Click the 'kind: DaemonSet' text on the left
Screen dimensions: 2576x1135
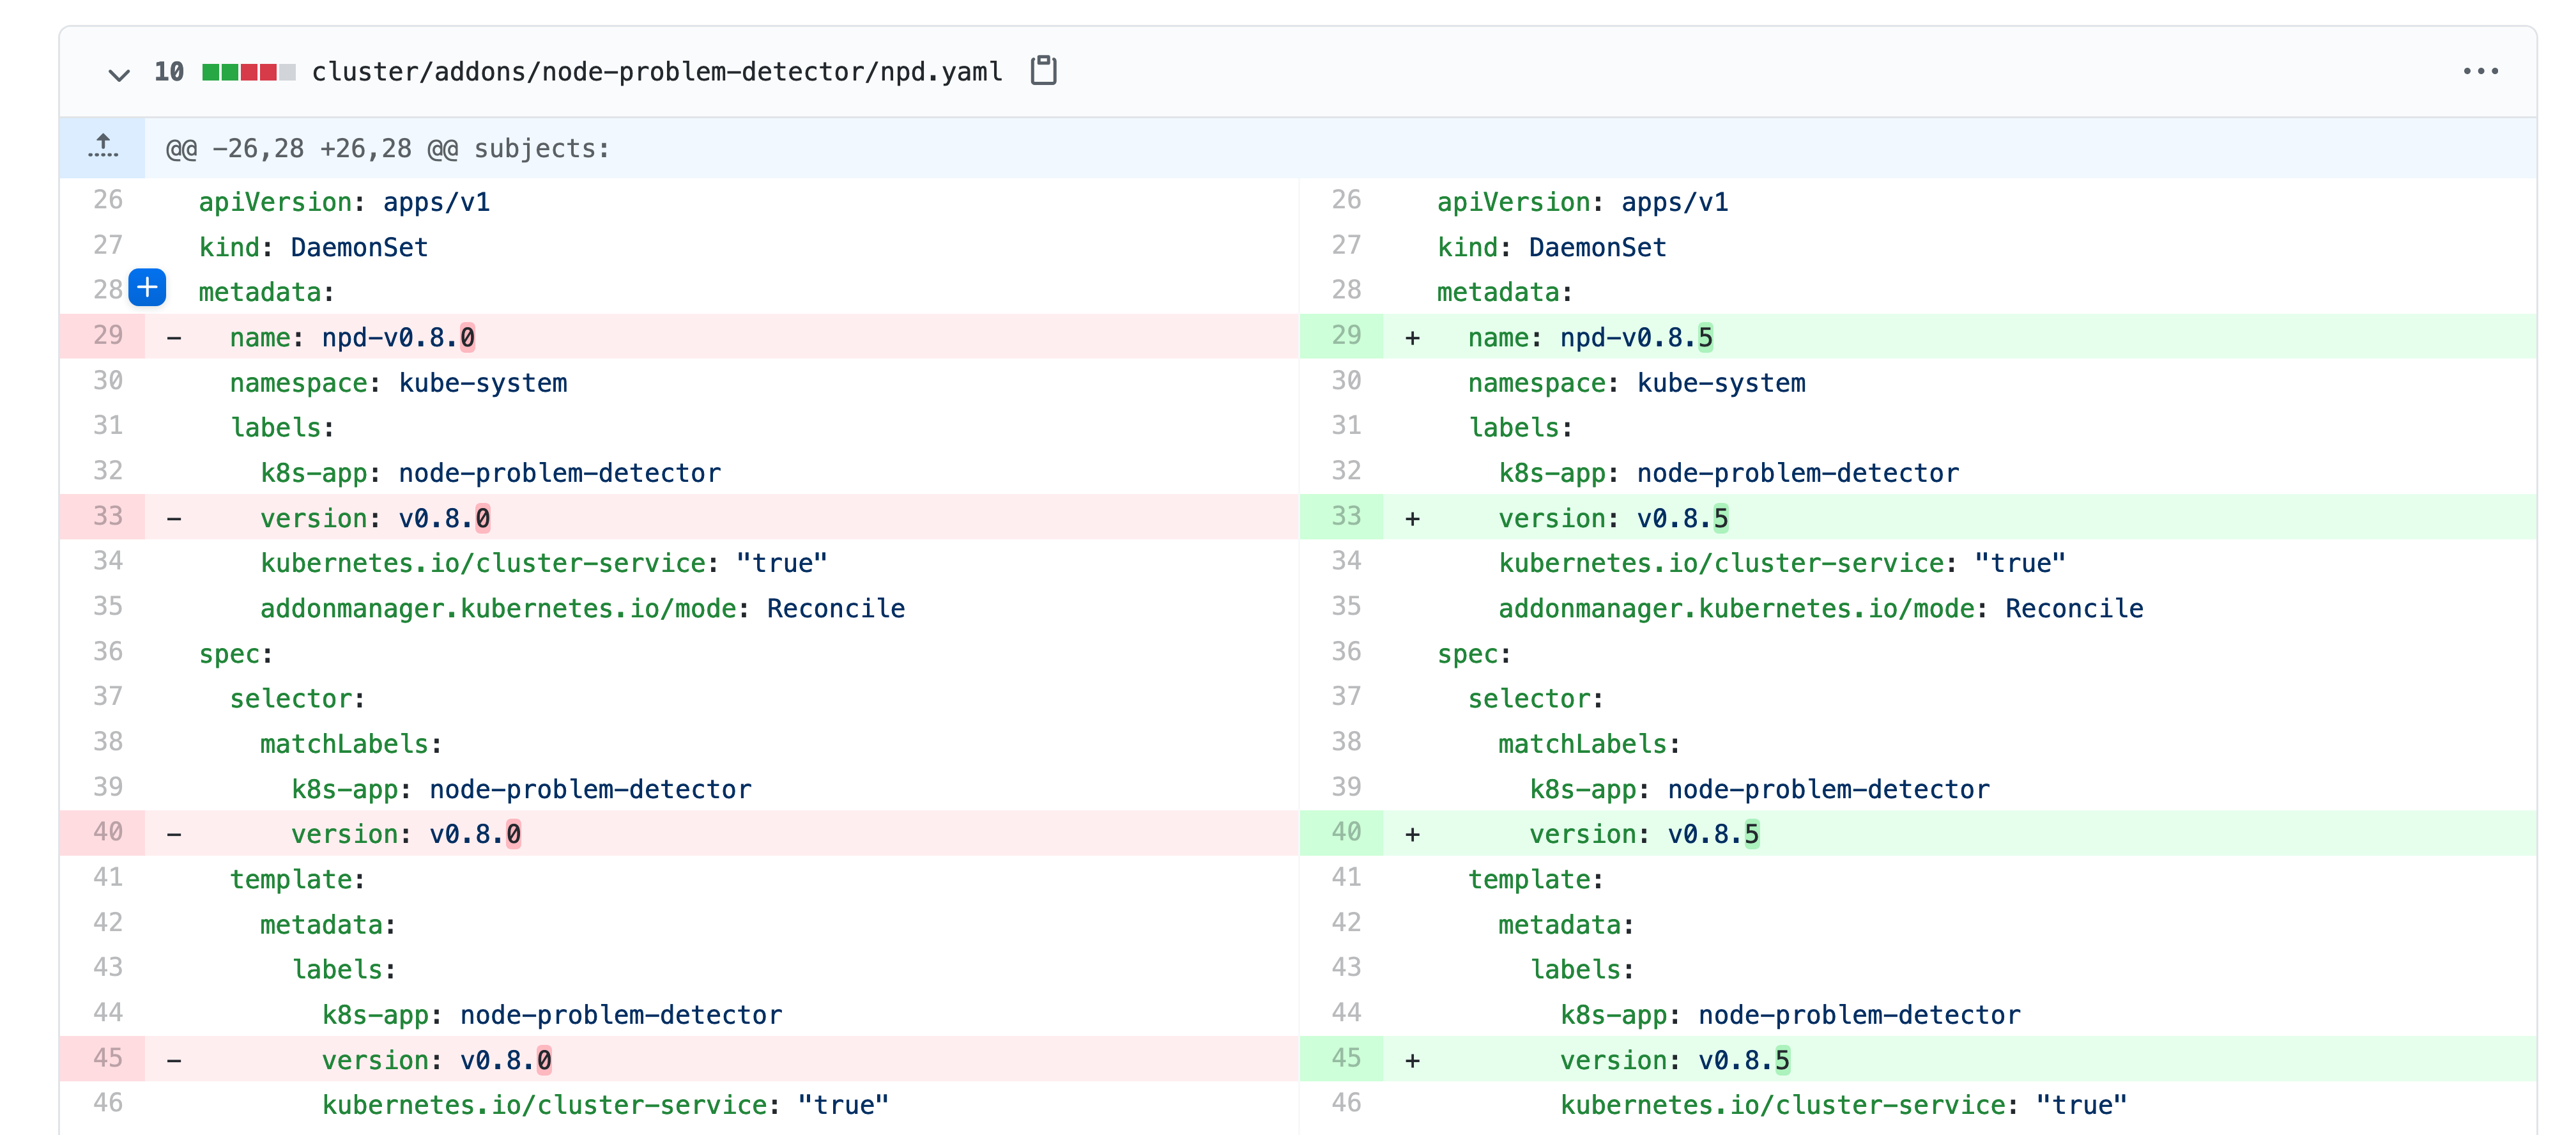(313, 248)
